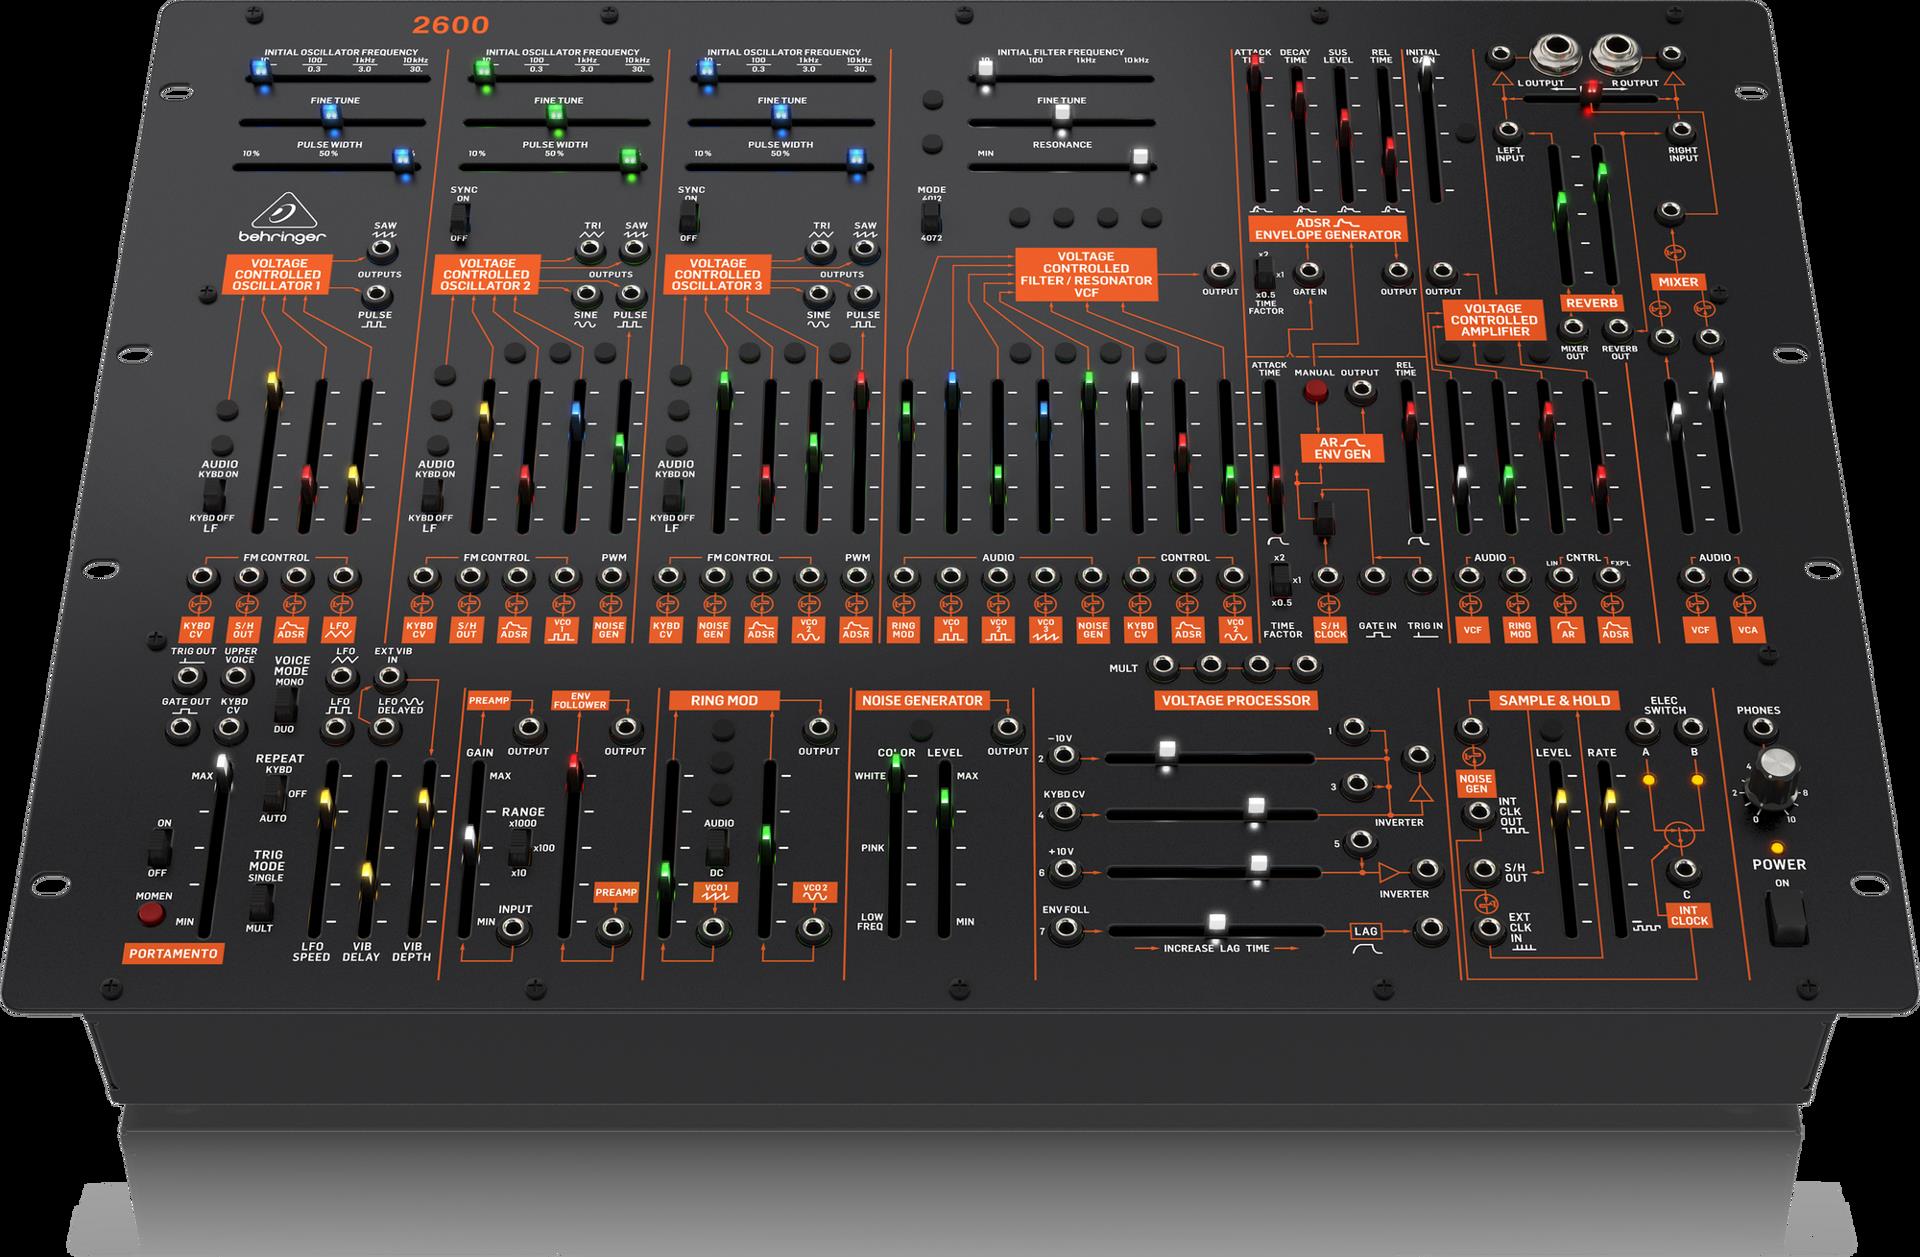The image size is (1920, 1257).
Task: Switch VOICE MODE from MONO to DUO
Action: [x=285, y=705]
